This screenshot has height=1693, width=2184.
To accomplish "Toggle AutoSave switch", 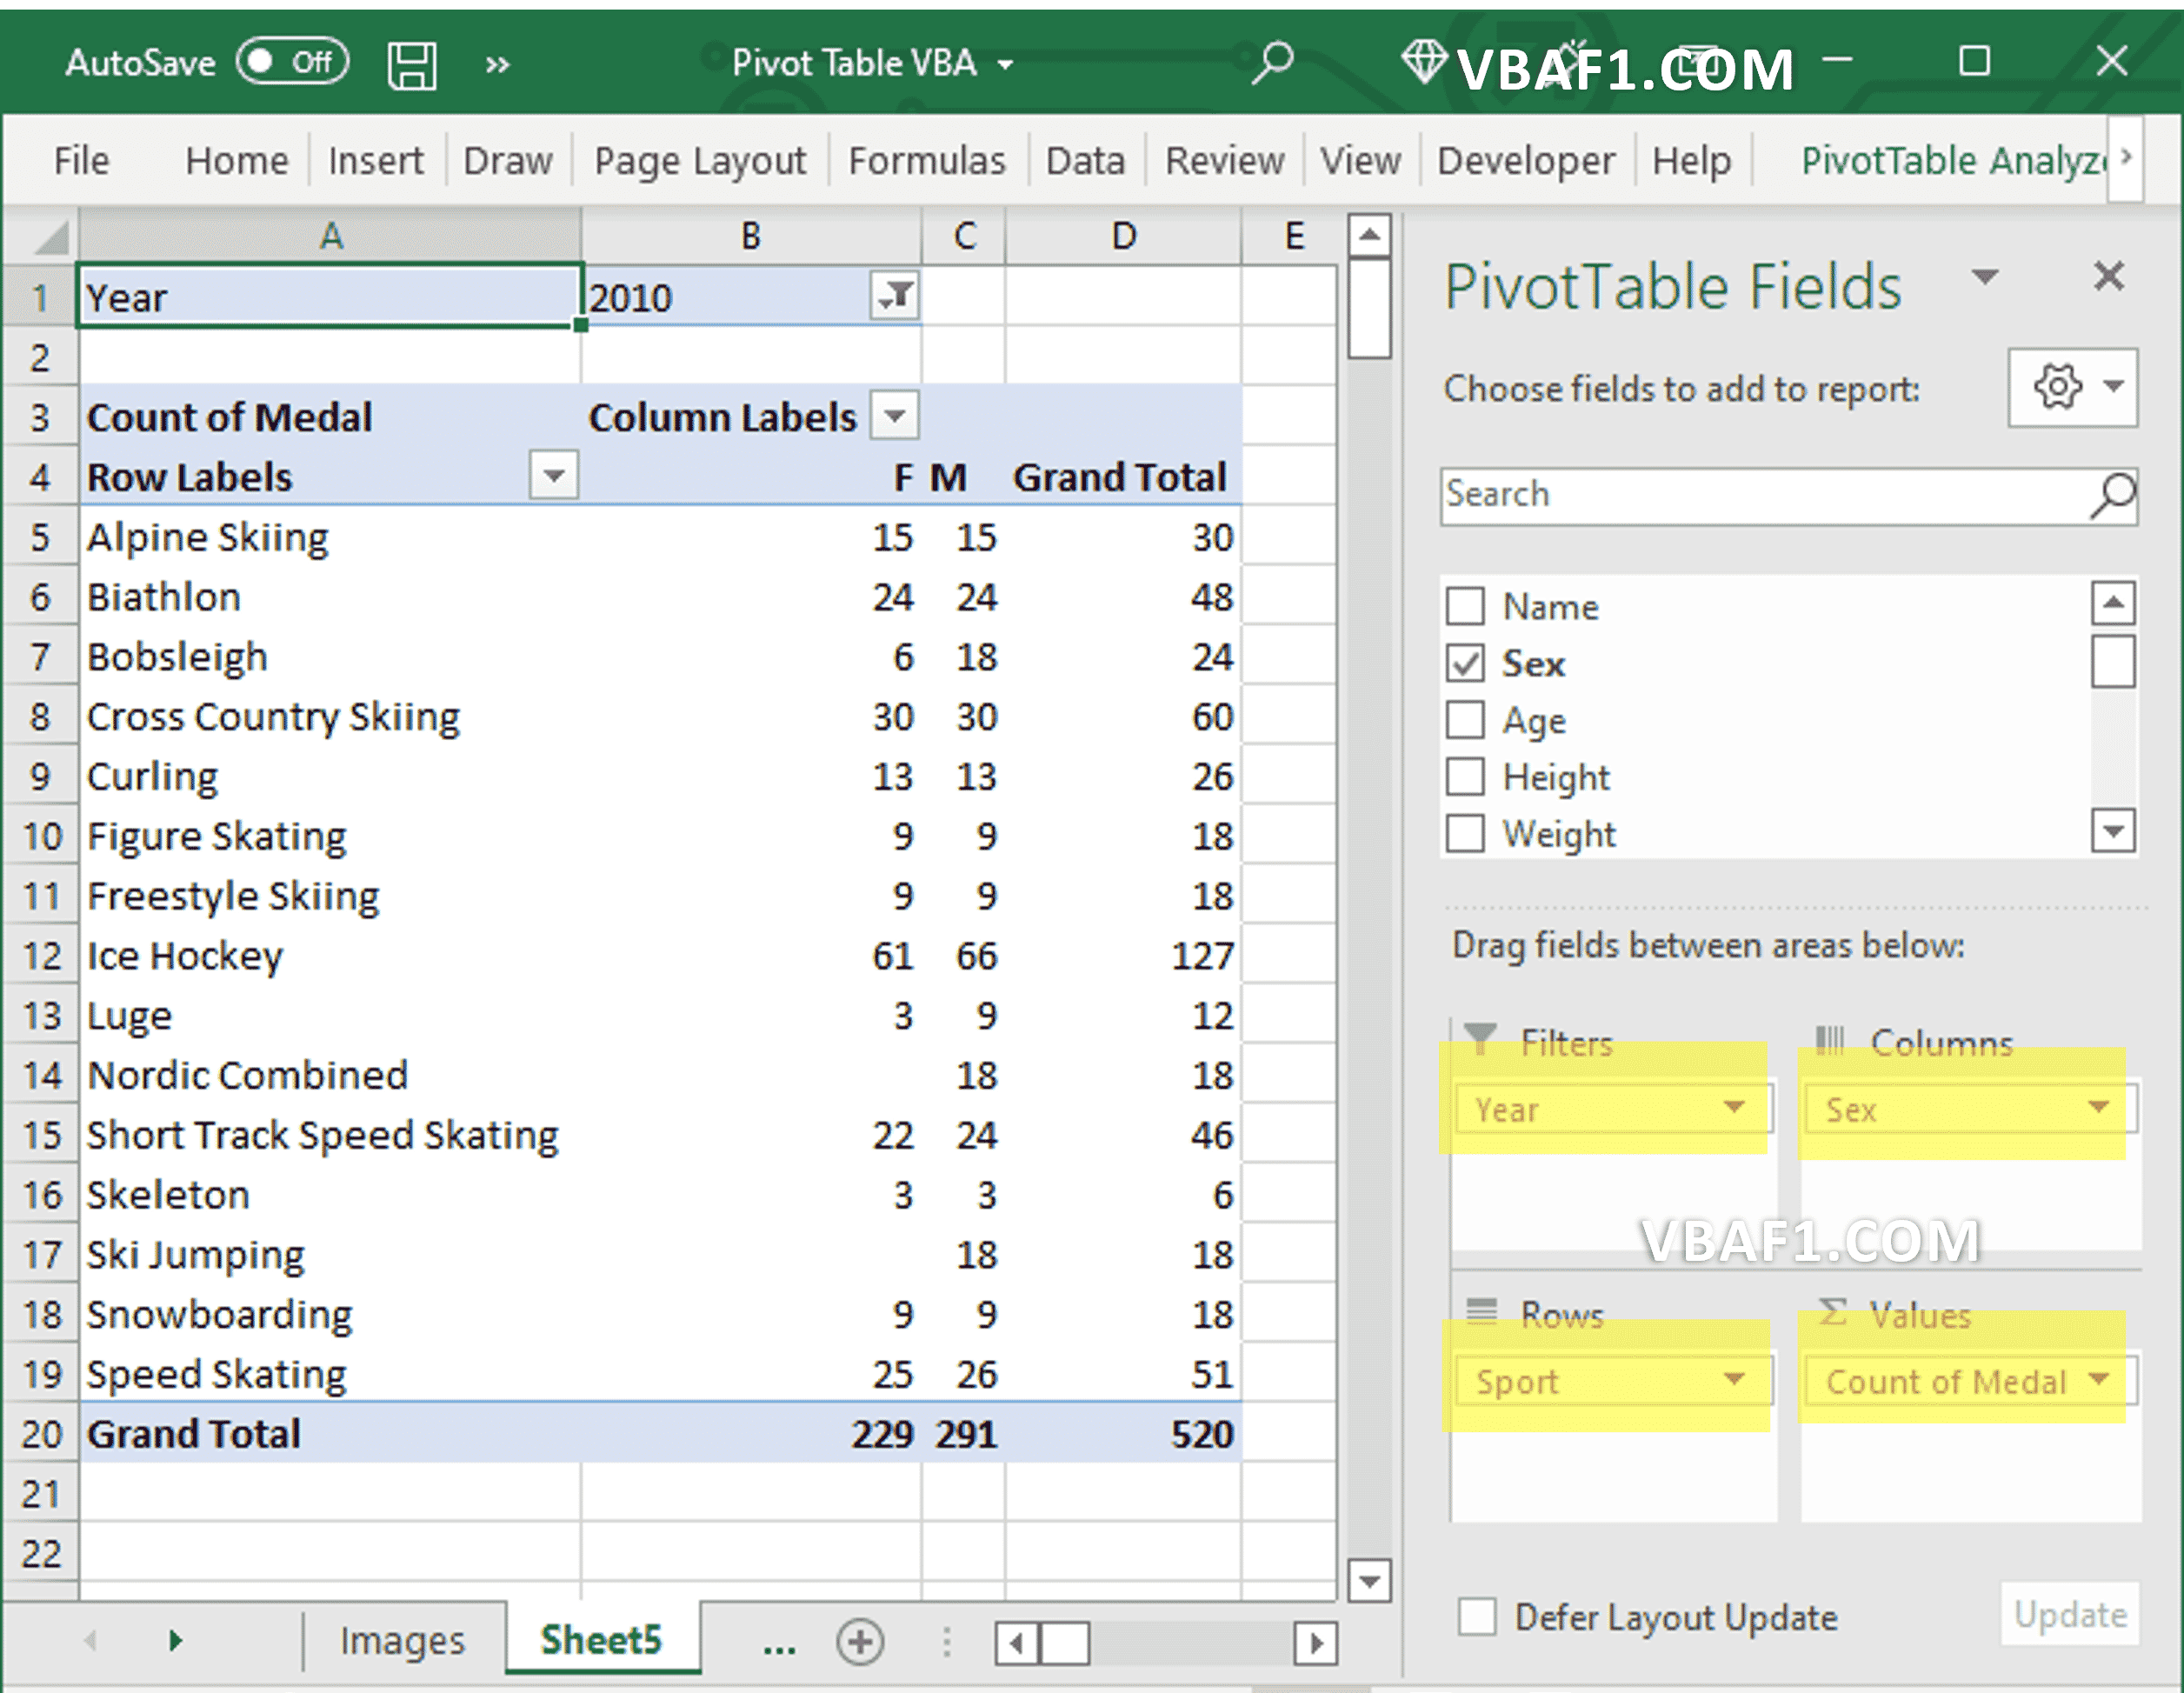I will coord(292,62).
